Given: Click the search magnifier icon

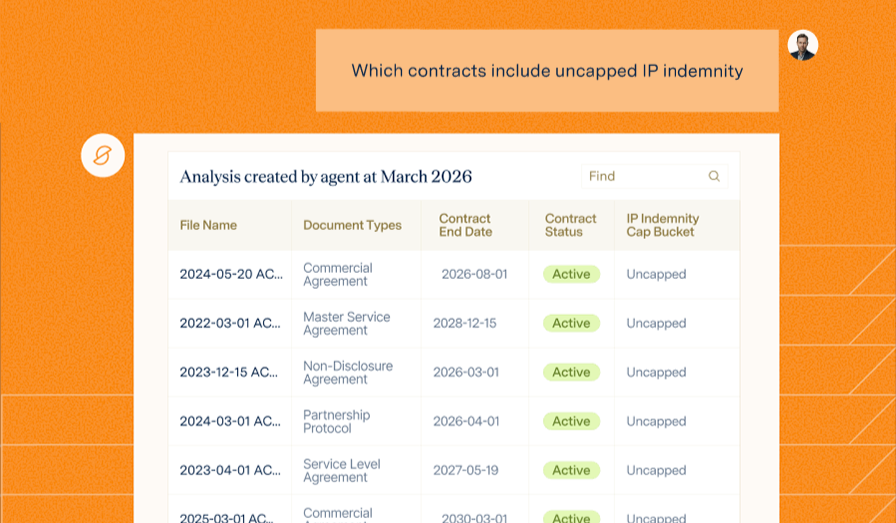Looking at the screenshot, I should point(714,176).
